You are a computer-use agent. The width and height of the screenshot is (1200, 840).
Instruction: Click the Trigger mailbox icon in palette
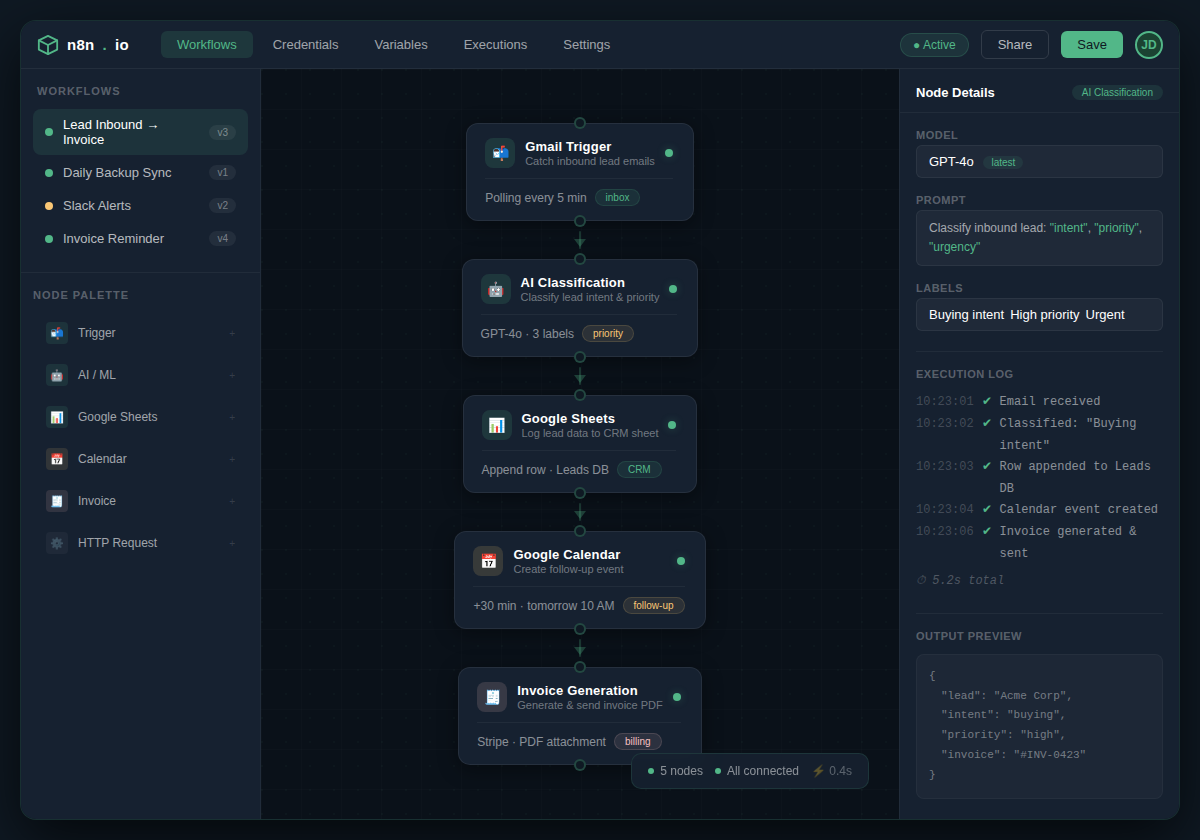[x=57, y=333]
